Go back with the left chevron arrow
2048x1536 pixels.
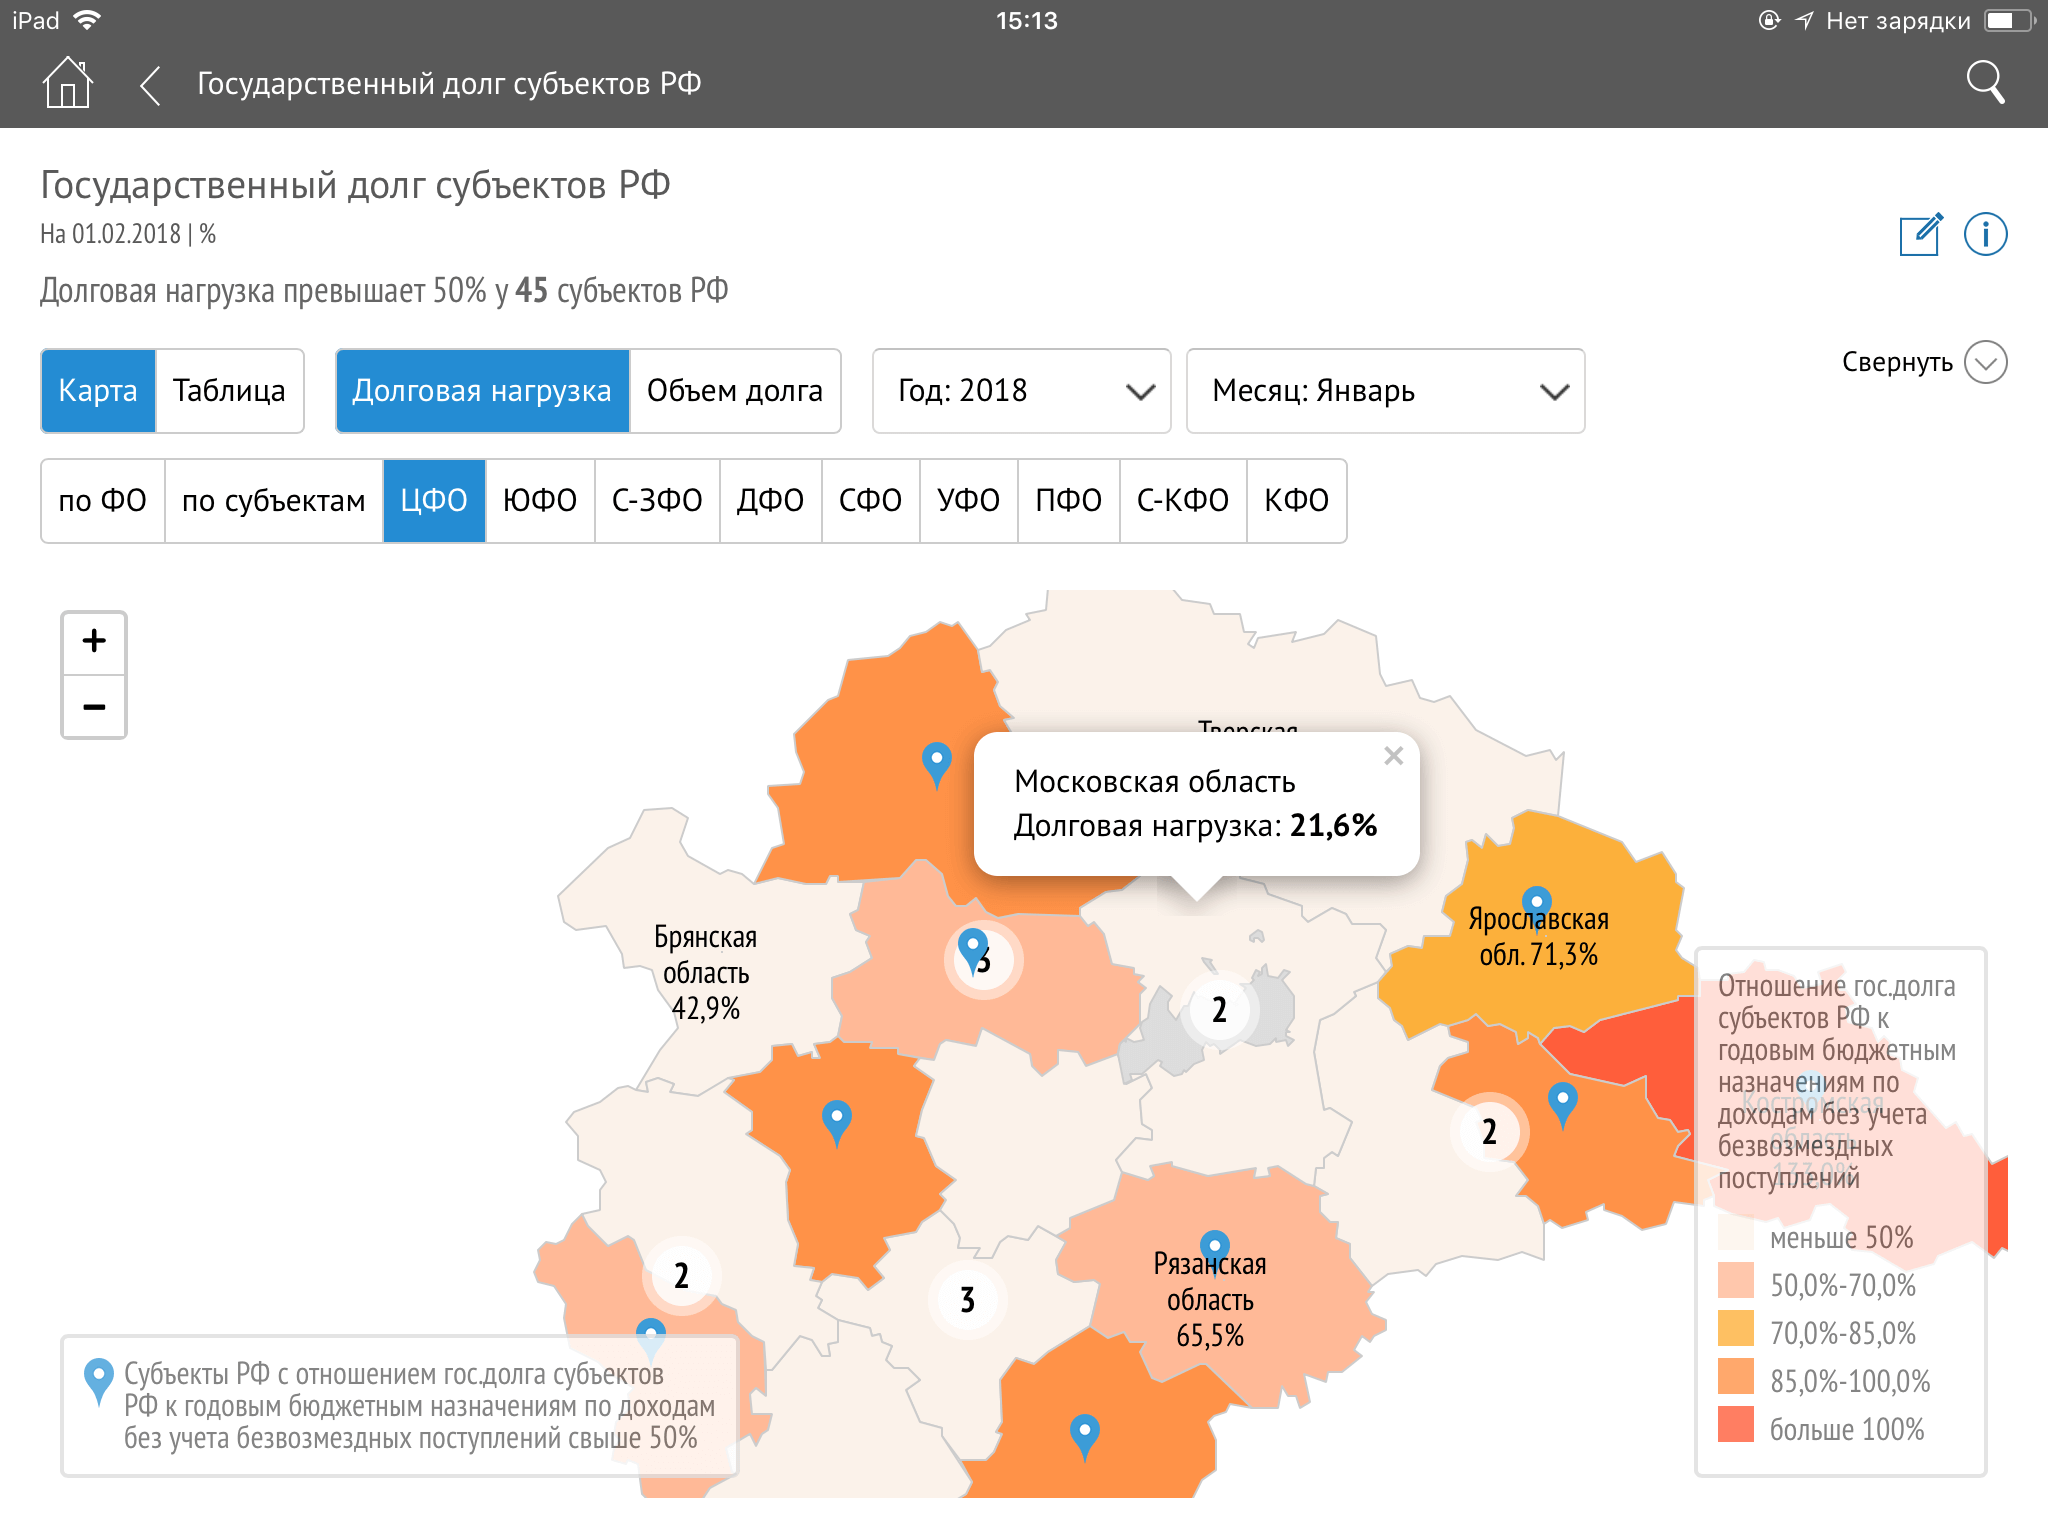(x=150, y=85)
